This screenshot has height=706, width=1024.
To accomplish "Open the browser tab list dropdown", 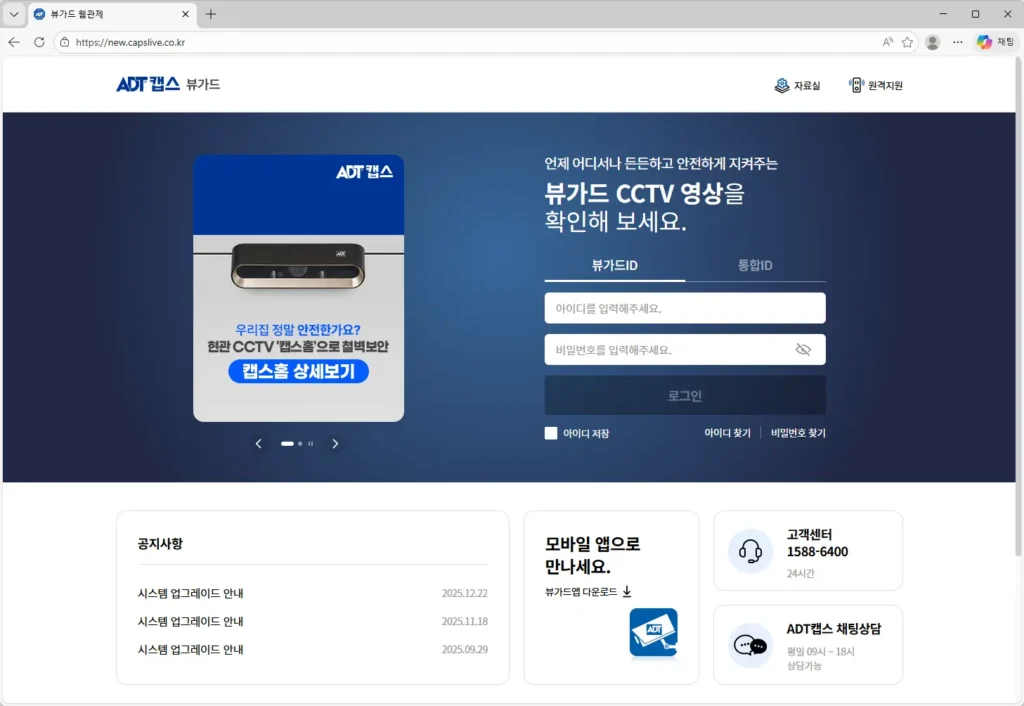I will pos(14,14).
